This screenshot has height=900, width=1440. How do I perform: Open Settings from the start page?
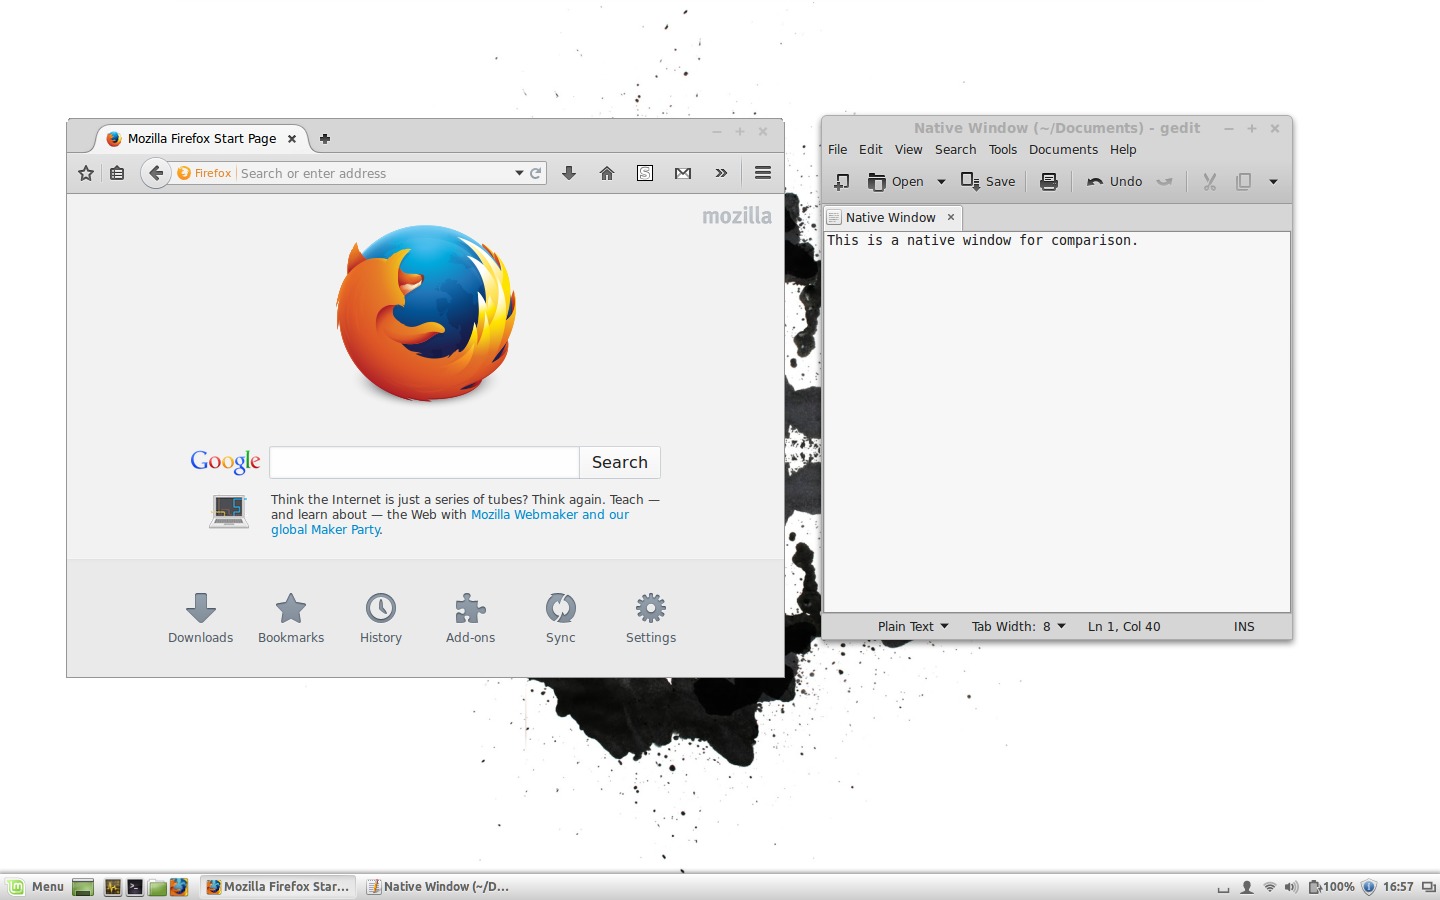tap(651, 619)
